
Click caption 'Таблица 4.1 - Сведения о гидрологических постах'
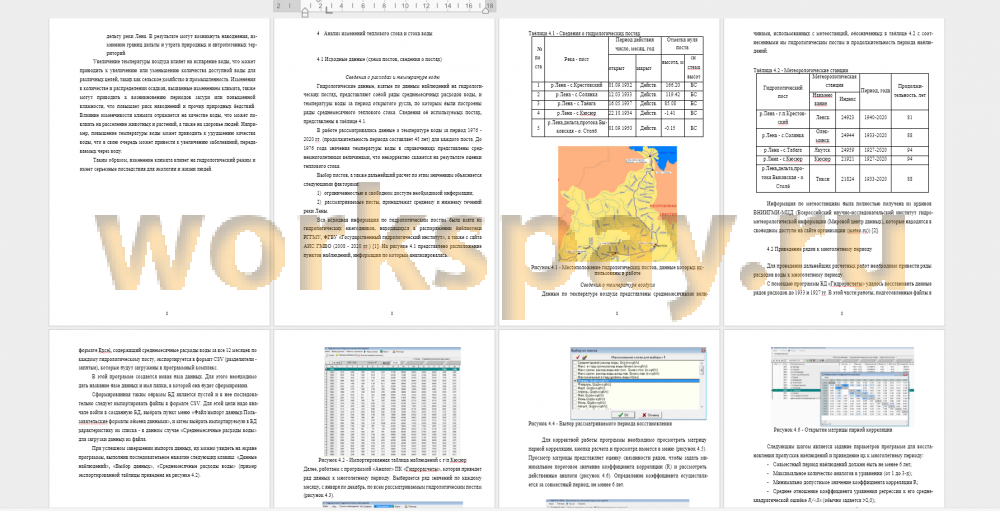[x=584, y=33]
